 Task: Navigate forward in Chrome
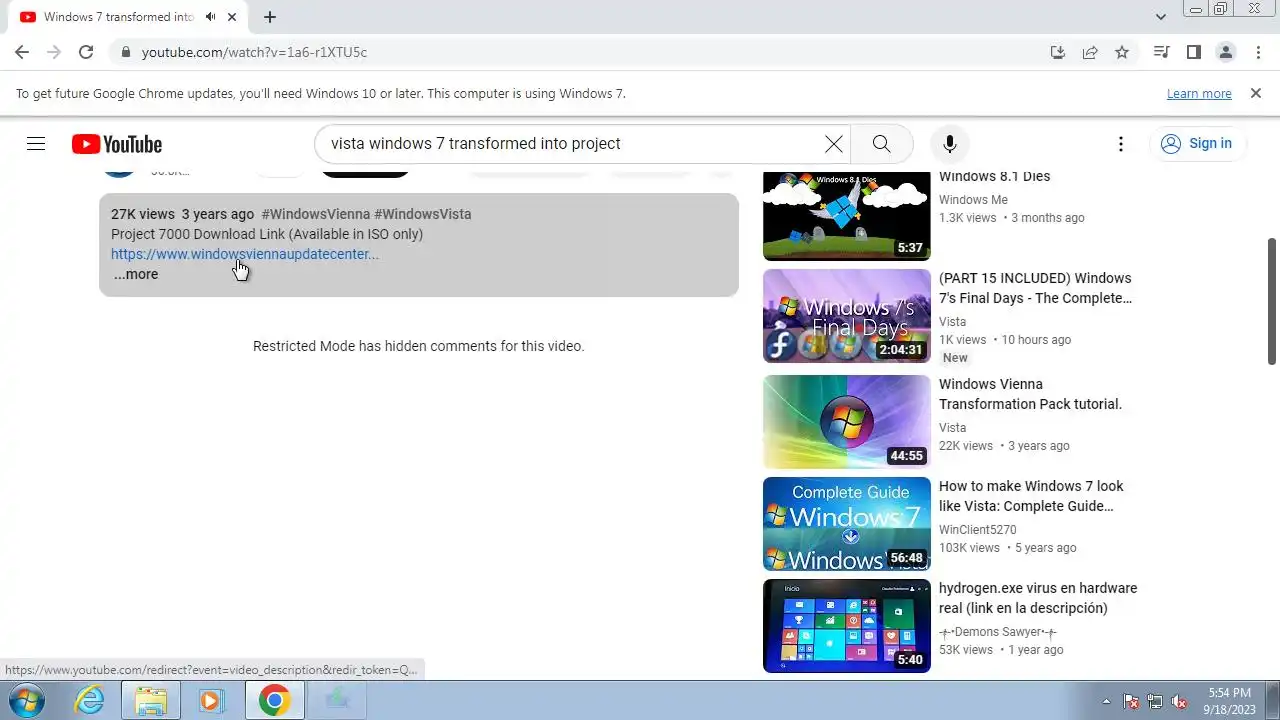pos(54,52)
